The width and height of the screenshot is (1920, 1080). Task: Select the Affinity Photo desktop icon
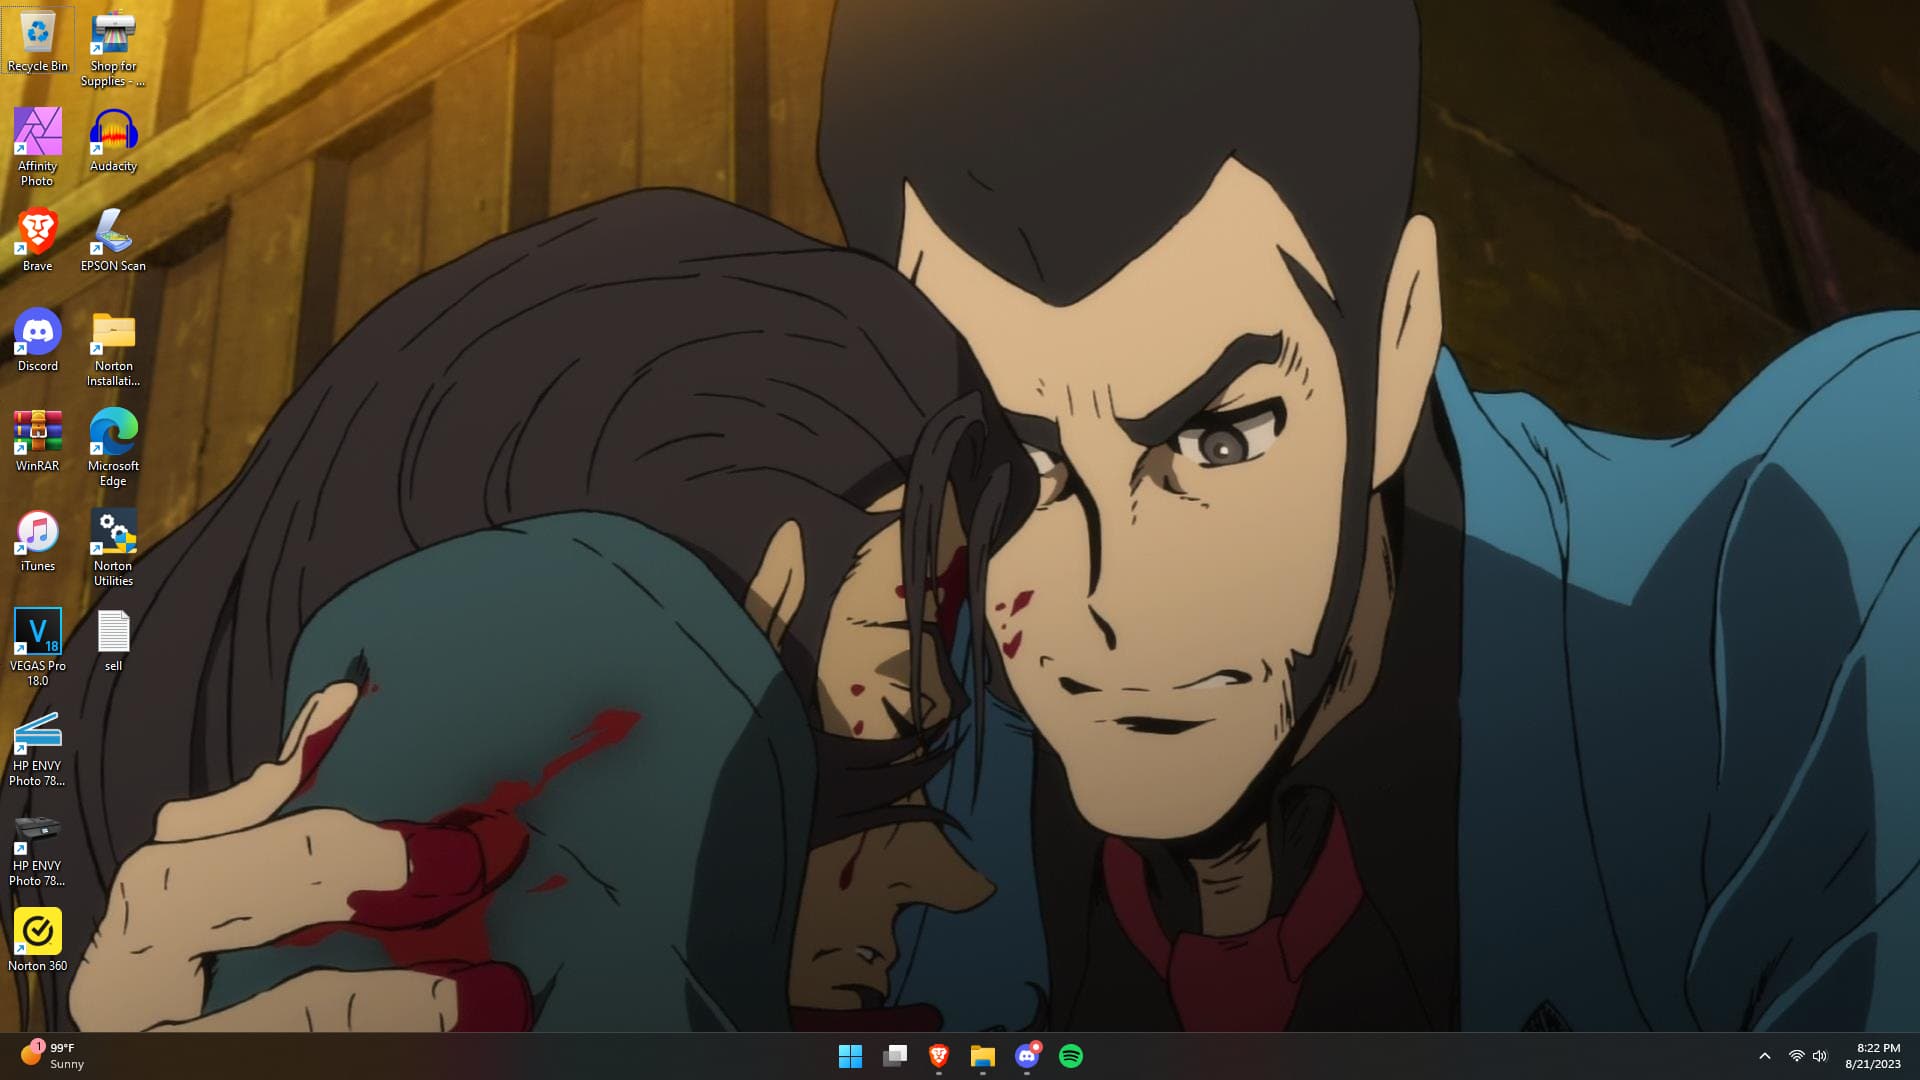click(x=37, y=147)
